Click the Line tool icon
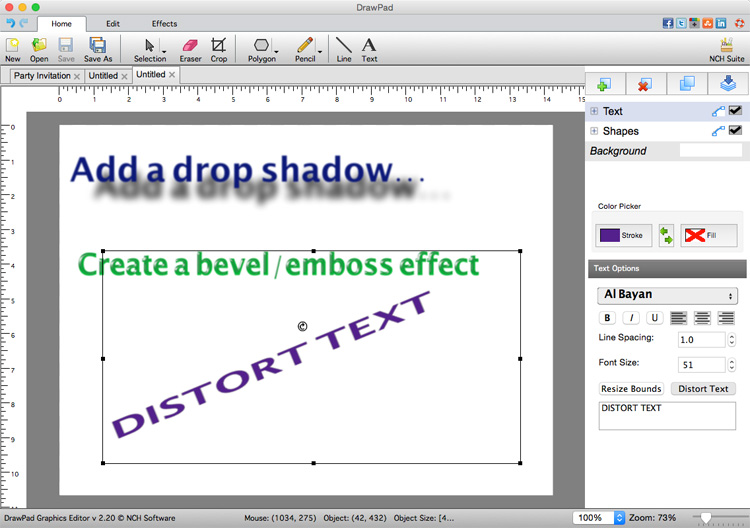Screen dimensions: 750x528 click(343, 47)
